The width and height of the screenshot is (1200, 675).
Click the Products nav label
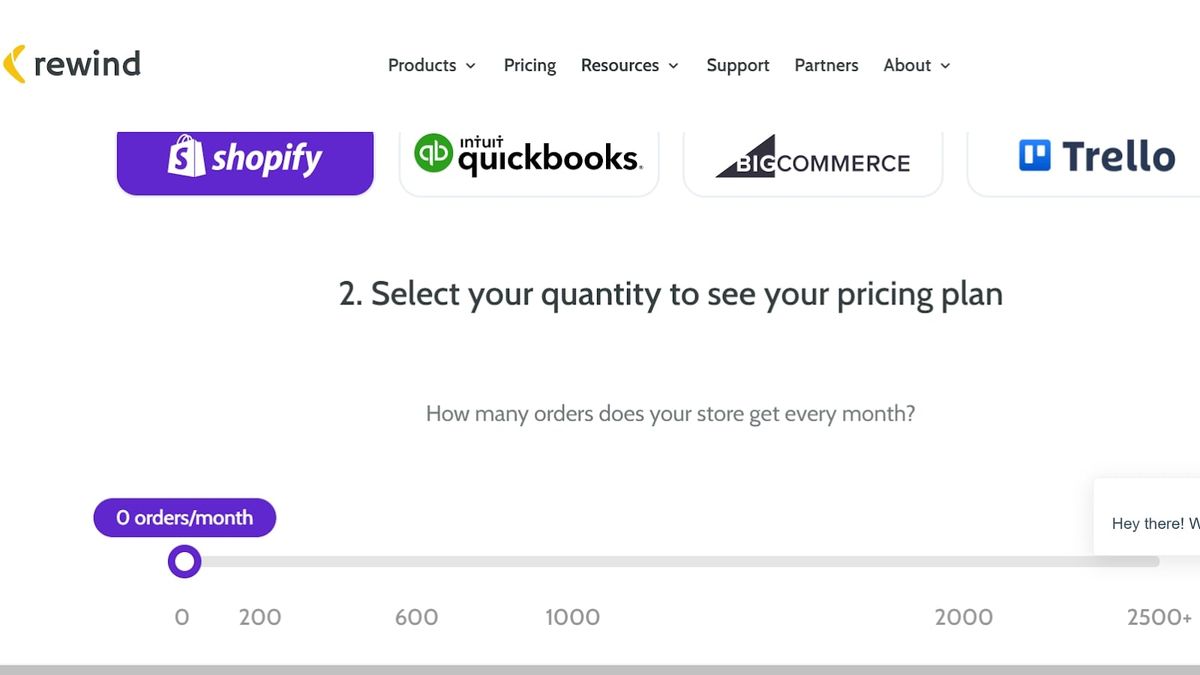pos(422,65)
